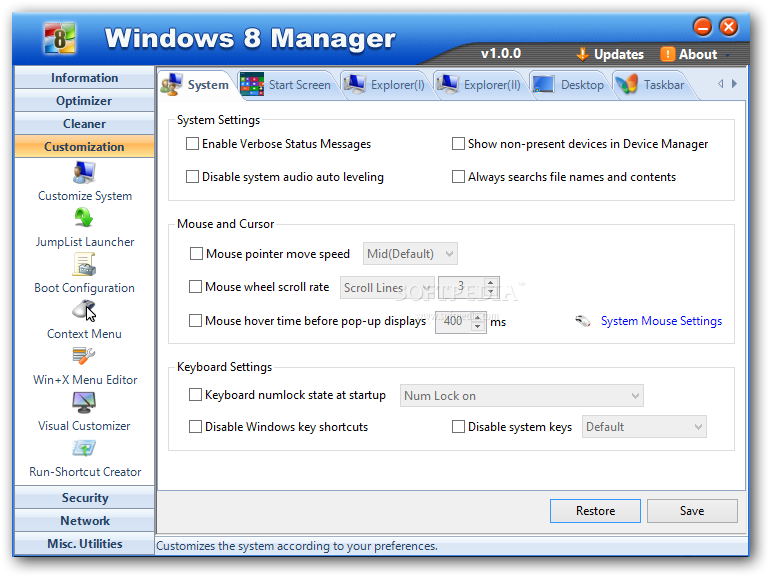Click the Explorer(I) tab monitor icon
The width and height of the screenshot is (770, 577).
click(x=355, y=84)
